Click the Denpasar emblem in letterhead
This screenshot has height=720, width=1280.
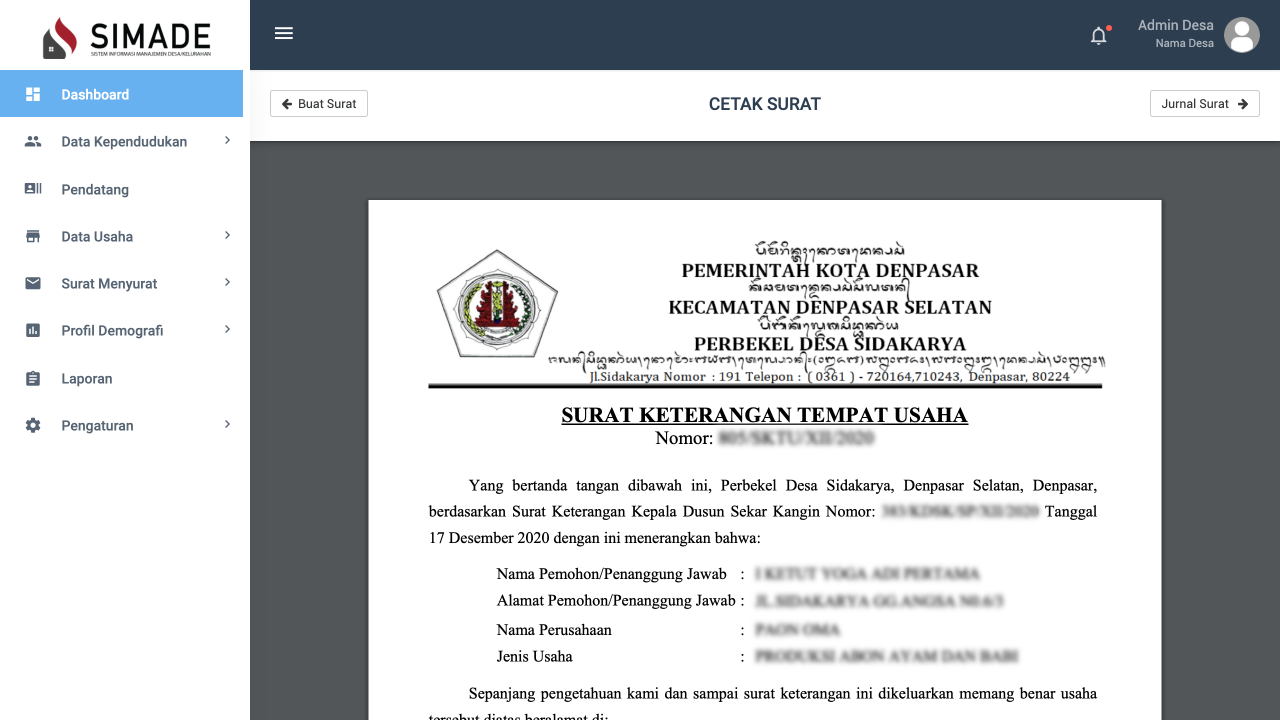[497, 304]
